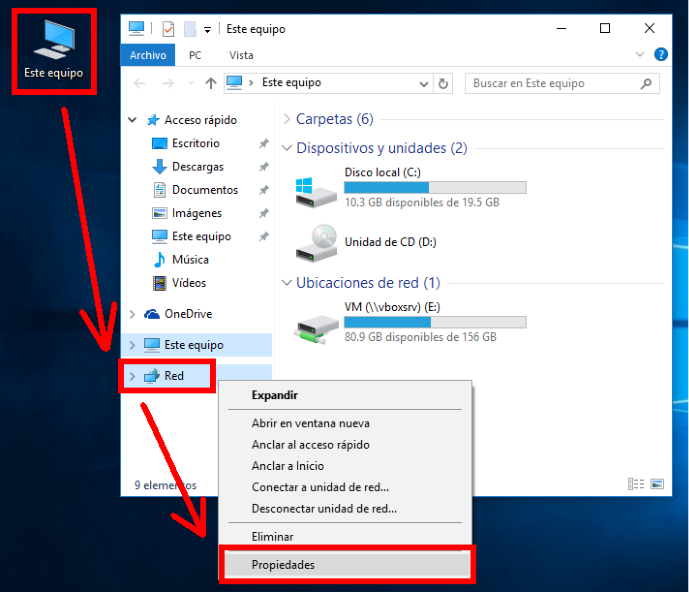Open the recent locations dropdown arrow

tap(191, 83)
